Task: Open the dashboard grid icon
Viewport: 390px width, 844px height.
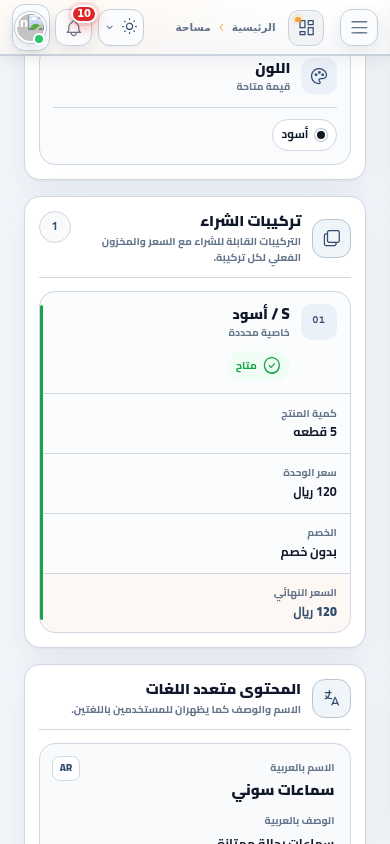Action: pos(306,27)
